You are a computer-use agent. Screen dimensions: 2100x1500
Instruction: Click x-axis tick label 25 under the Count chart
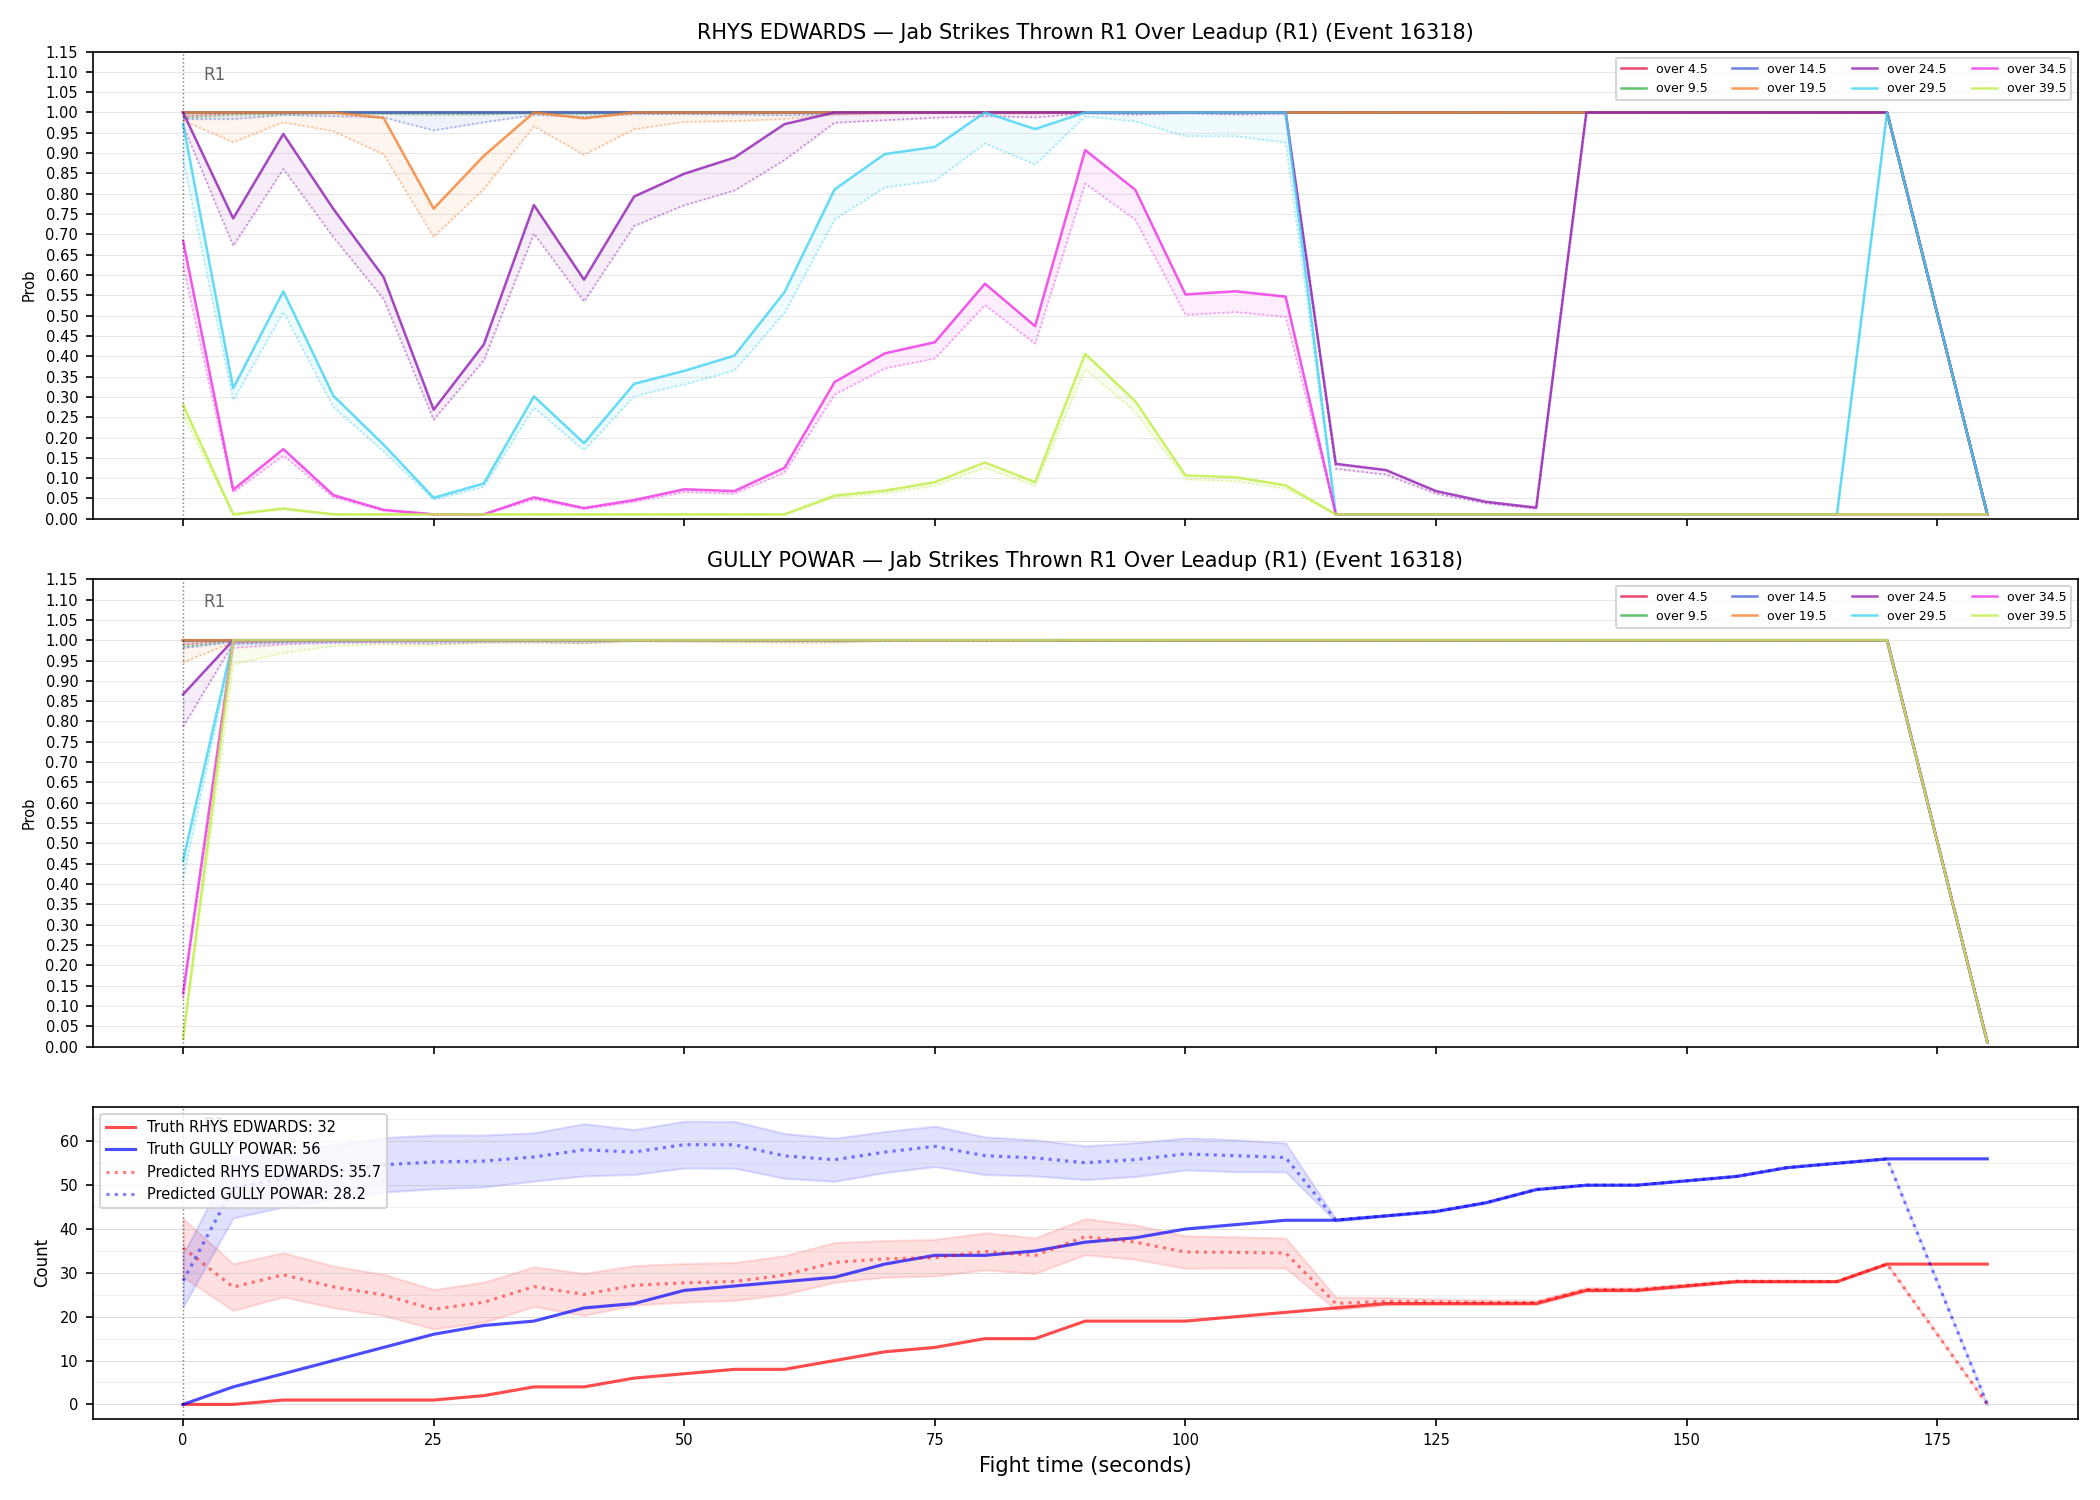(433, 1440)
